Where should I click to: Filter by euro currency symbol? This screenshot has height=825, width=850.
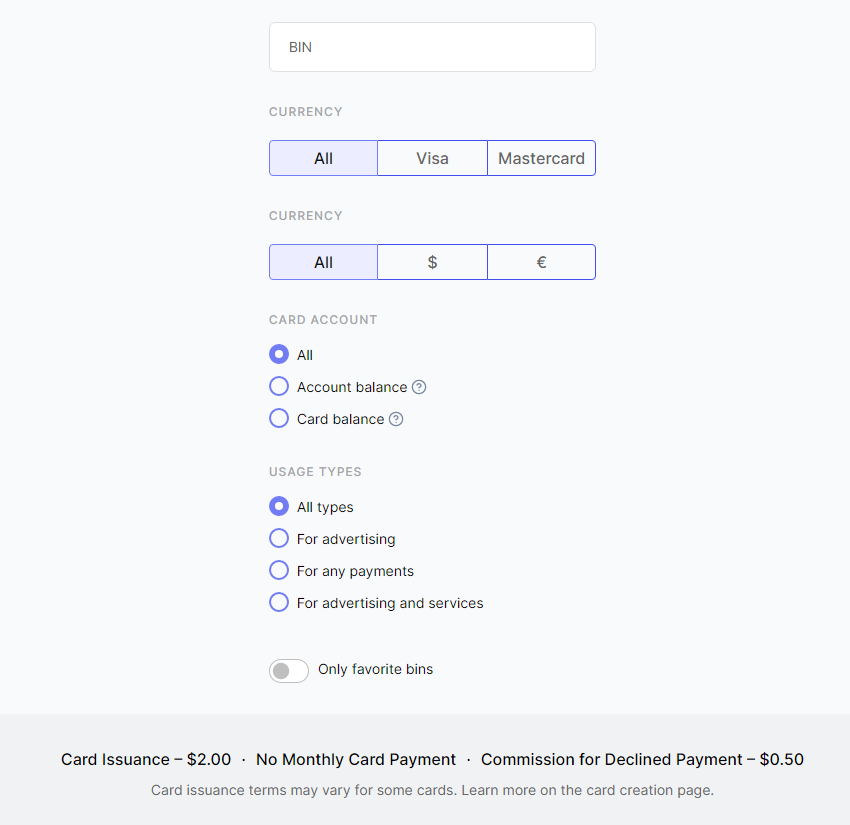pos(541,262)
